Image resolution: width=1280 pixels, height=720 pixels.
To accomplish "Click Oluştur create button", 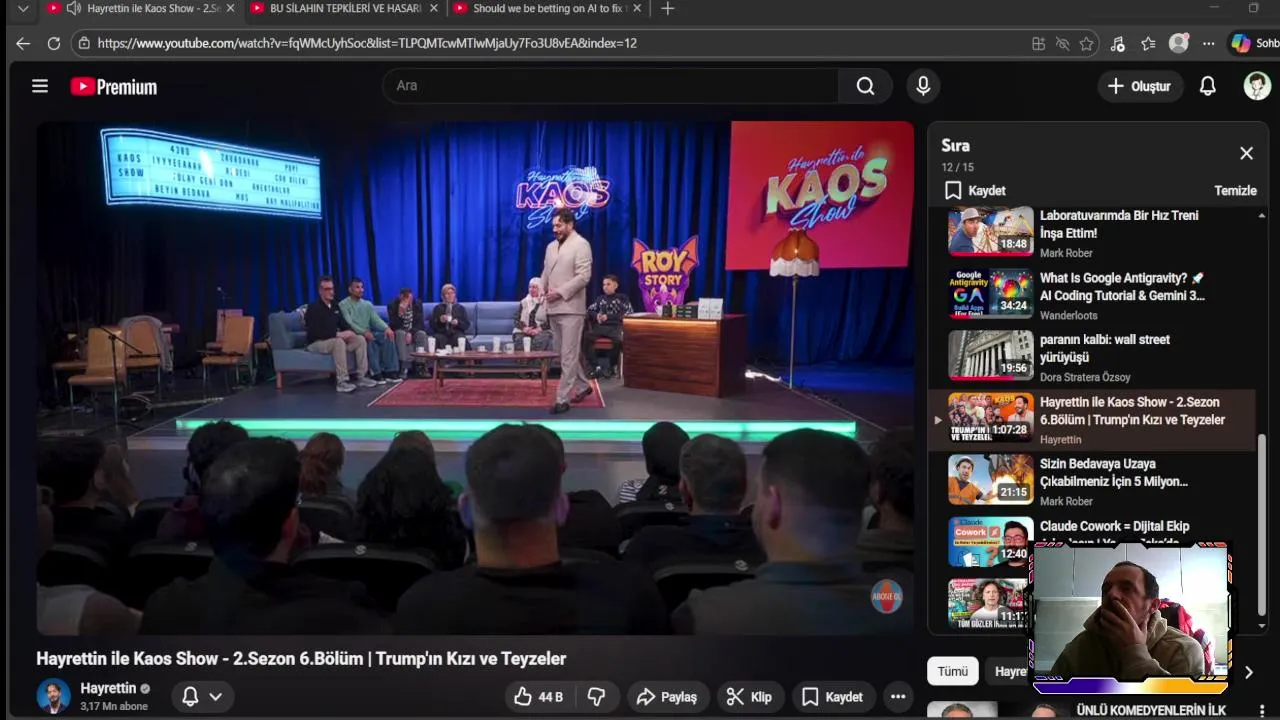I will tap(1139, 86).
